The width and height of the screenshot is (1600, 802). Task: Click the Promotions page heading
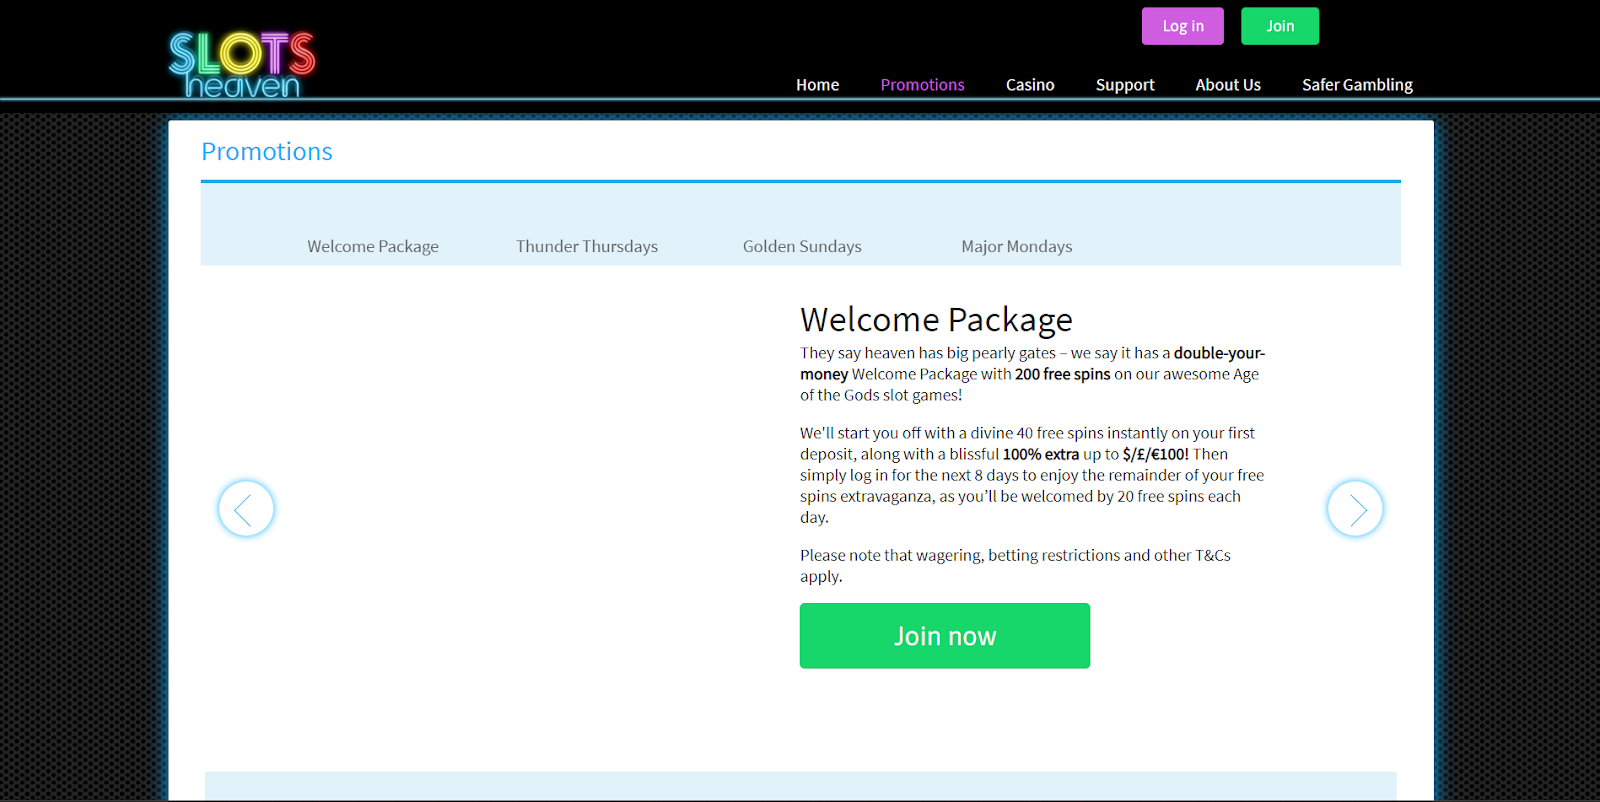point(267,151)
